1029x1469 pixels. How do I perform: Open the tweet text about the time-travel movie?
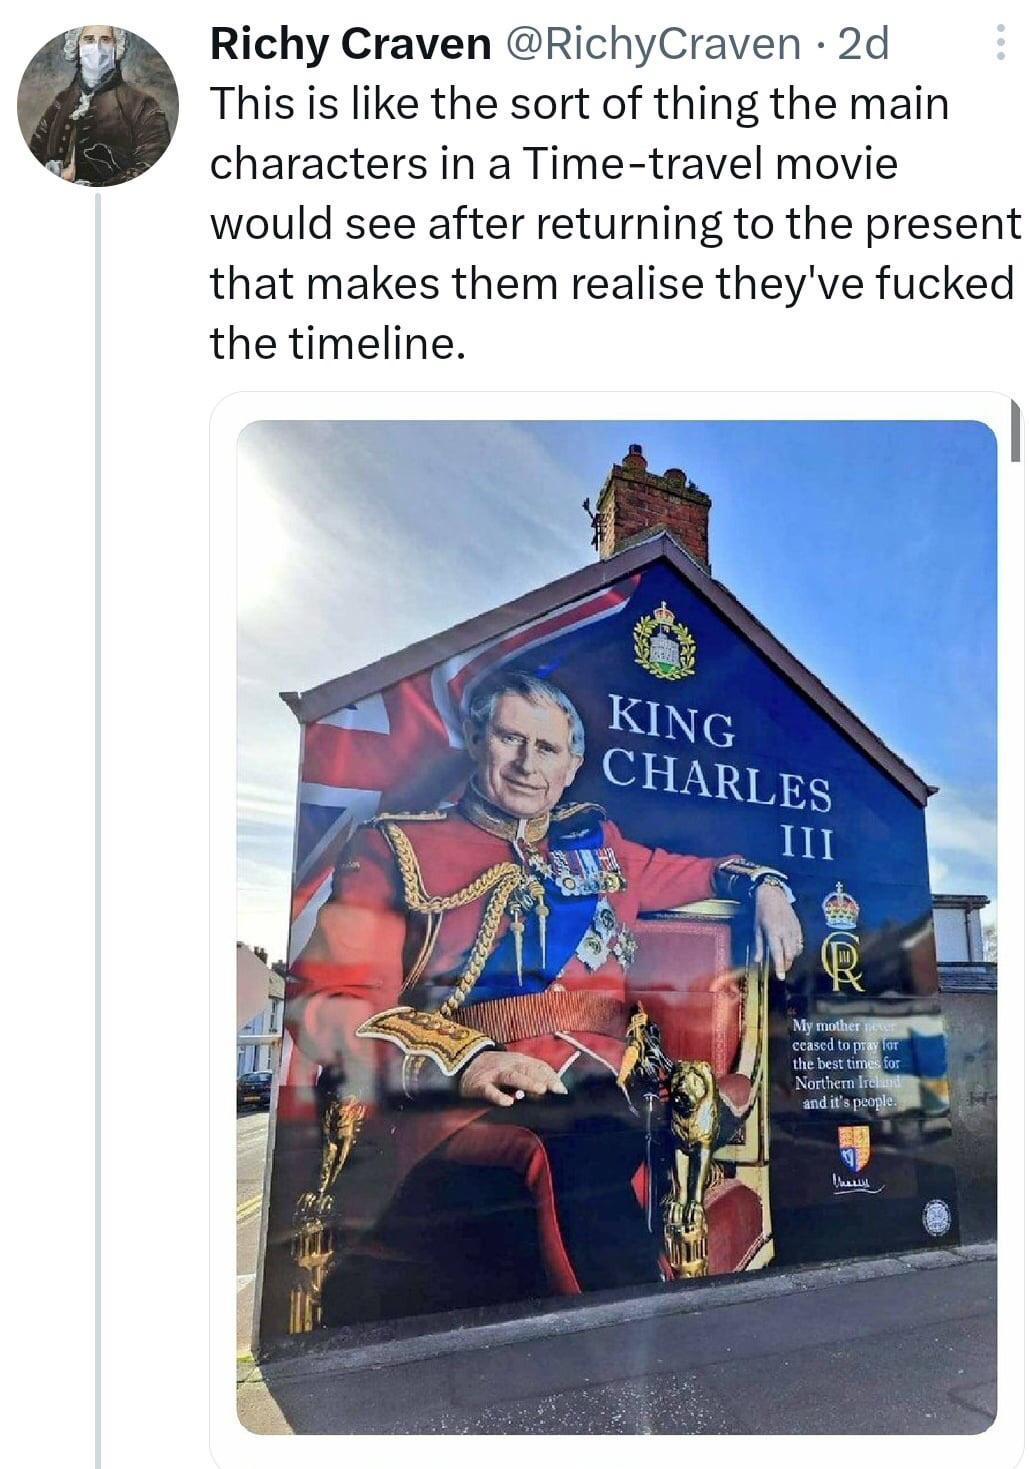click(615, 224)
